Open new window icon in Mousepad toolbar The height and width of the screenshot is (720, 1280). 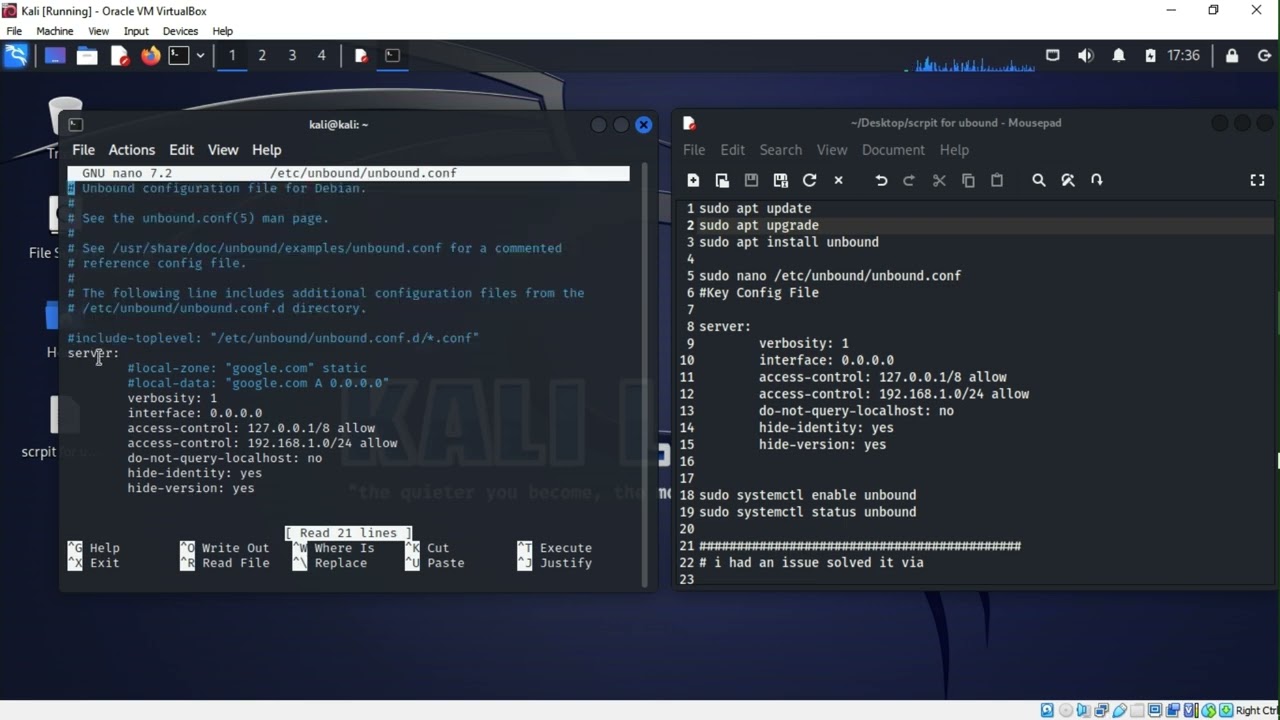click(x=722, y=180)
